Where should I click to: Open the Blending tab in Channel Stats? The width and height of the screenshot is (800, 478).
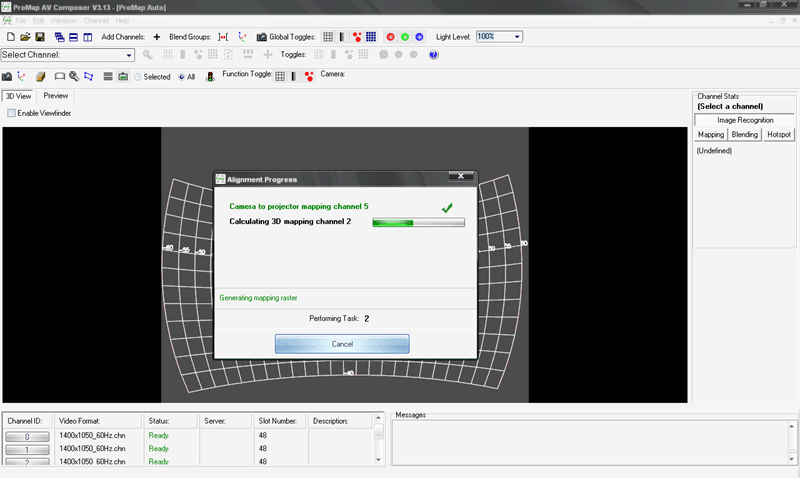(x=744, y=134)
